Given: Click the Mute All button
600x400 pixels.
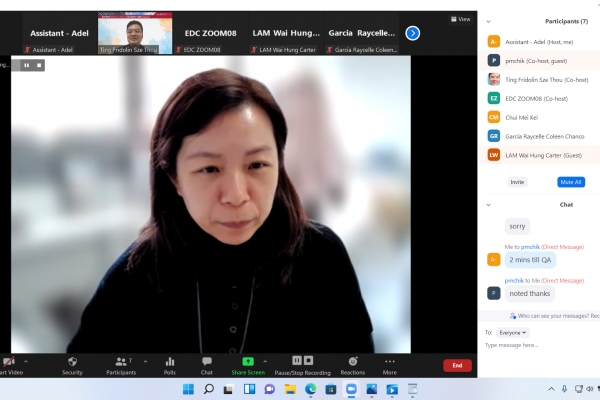Looking at the screenshot, I should [571, 182].
